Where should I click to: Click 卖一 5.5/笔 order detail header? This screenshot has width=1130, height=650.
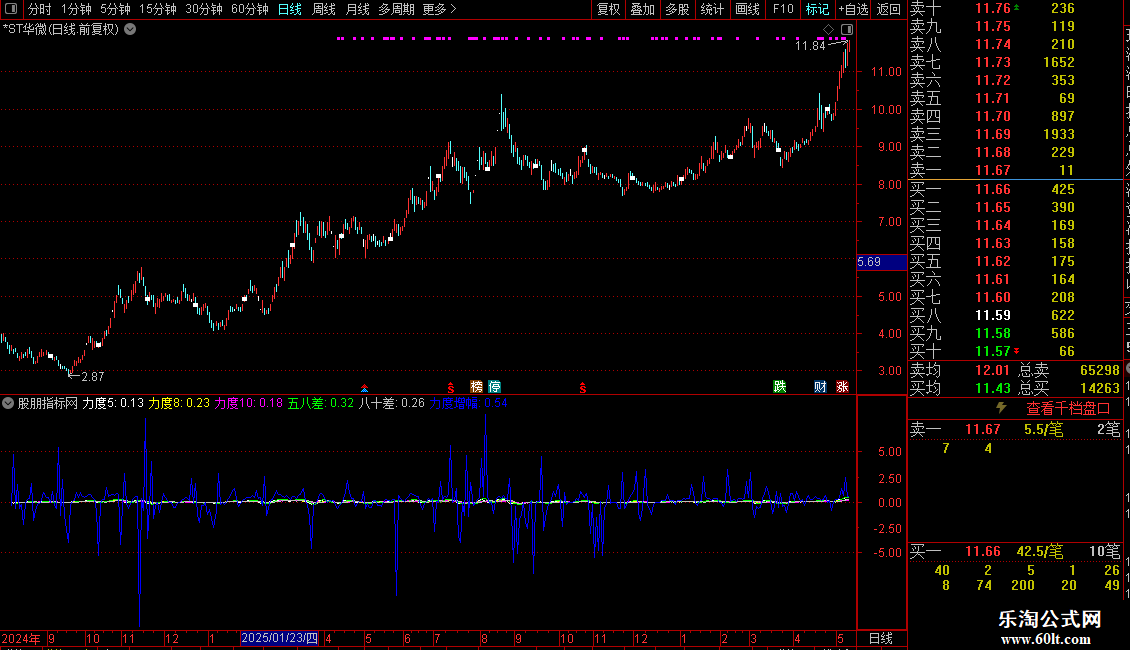(x=1015, y=430)
